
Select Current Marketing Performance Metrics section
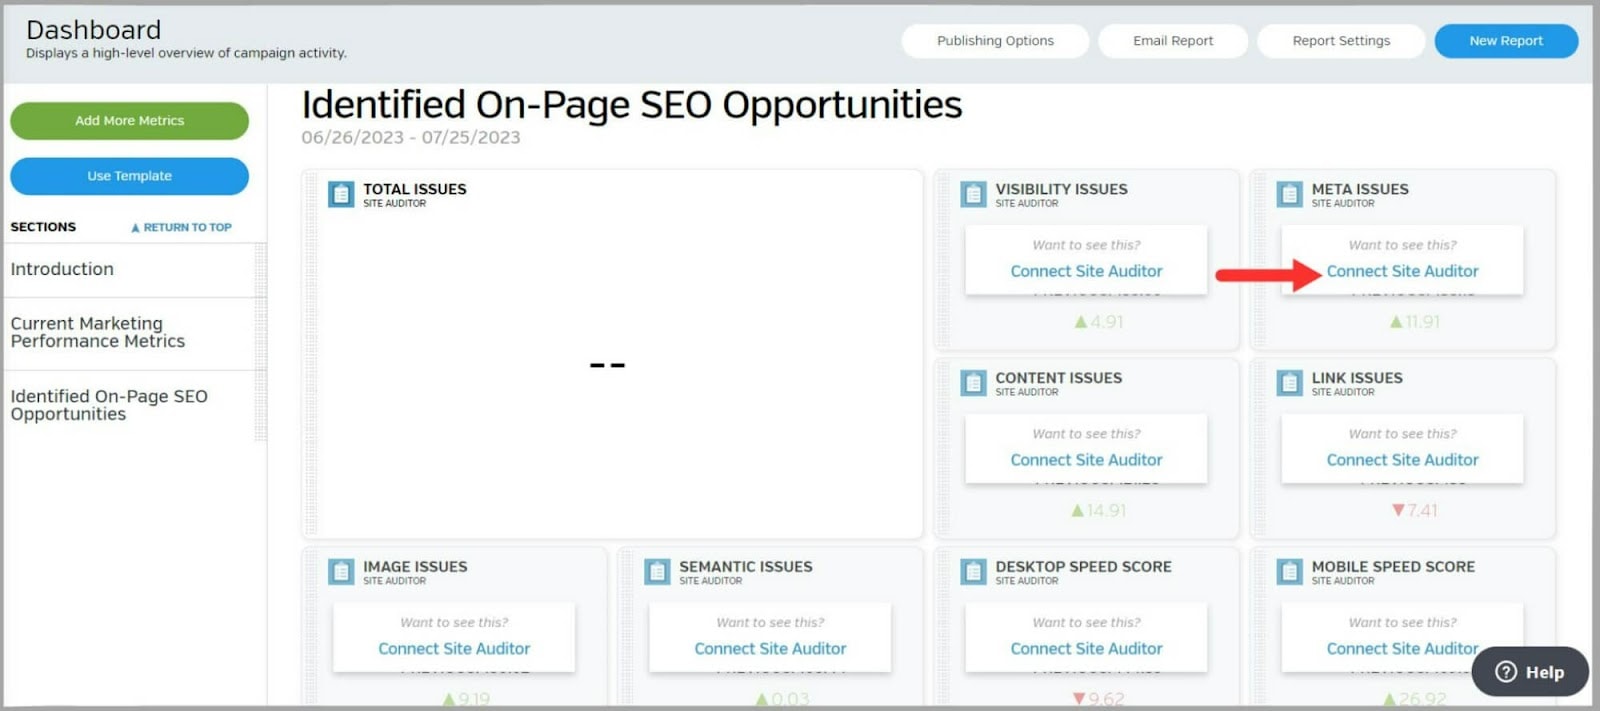coord(97,332)
